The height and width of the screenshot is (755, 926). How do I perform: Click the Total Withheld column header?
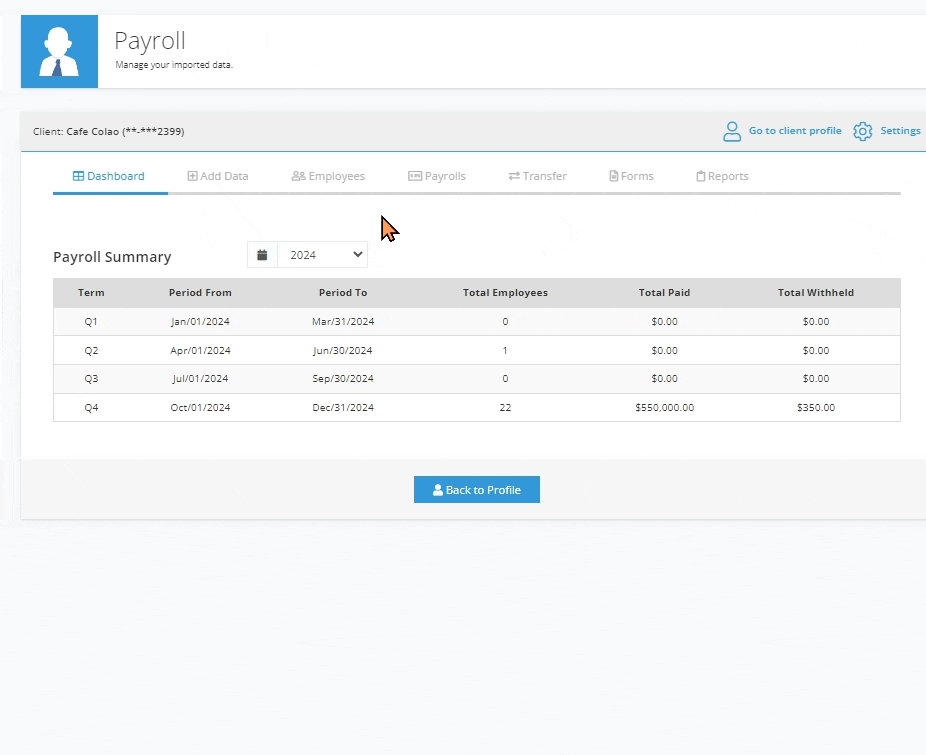[x=816, y=292]
